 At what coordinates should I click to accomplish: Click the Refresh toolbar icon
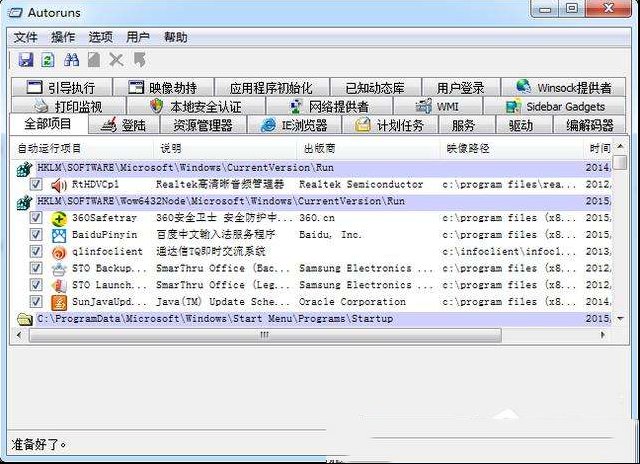click(x=48, y=60)
